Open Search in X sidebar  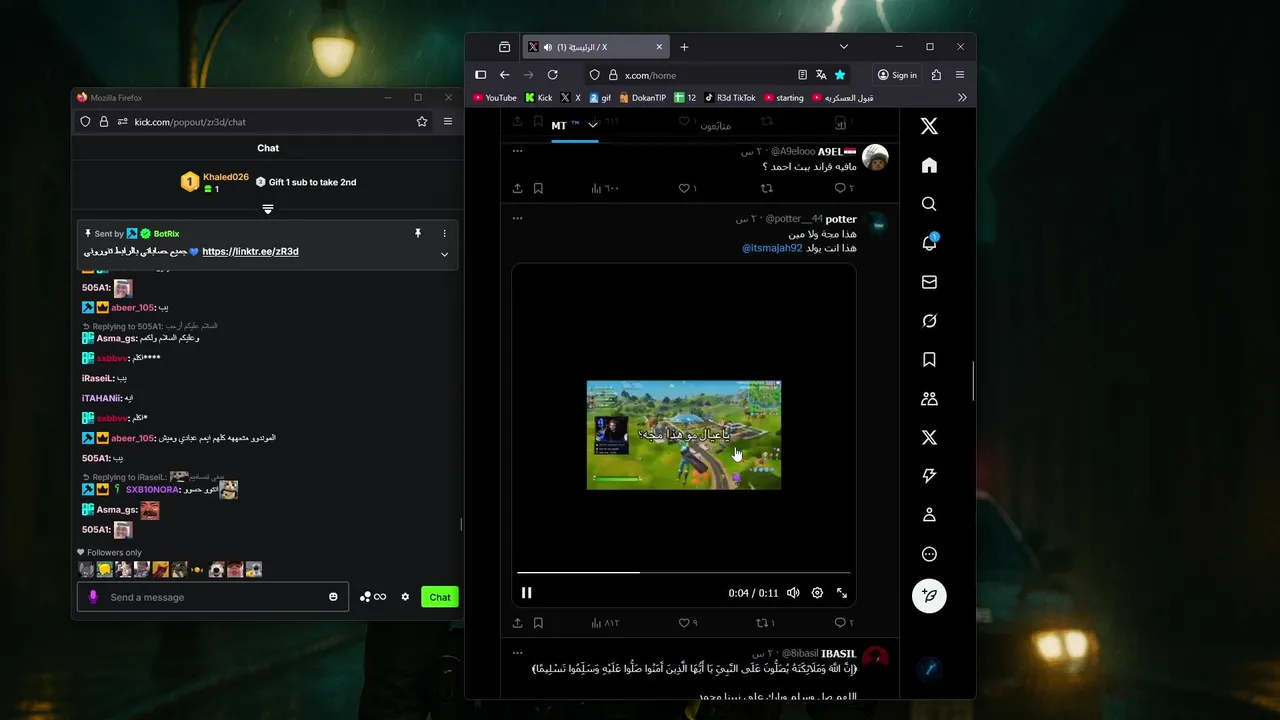(929, 204)
